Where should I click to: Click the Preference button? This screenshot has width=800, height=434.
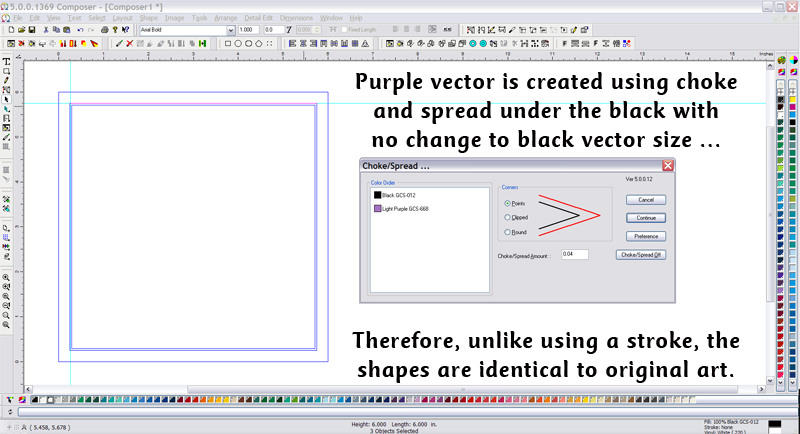[x=646, y=236]
